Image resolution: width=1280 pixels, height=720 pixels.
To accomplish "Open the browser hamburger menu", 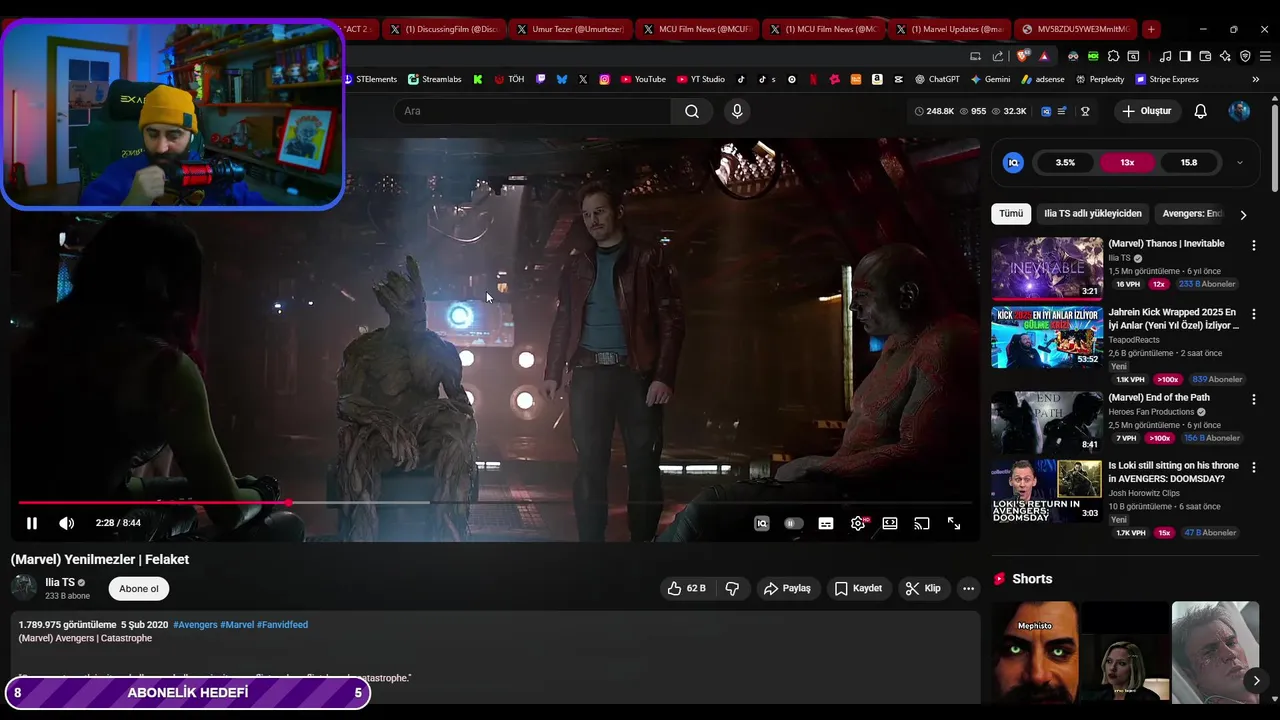I will point(1265,56).
